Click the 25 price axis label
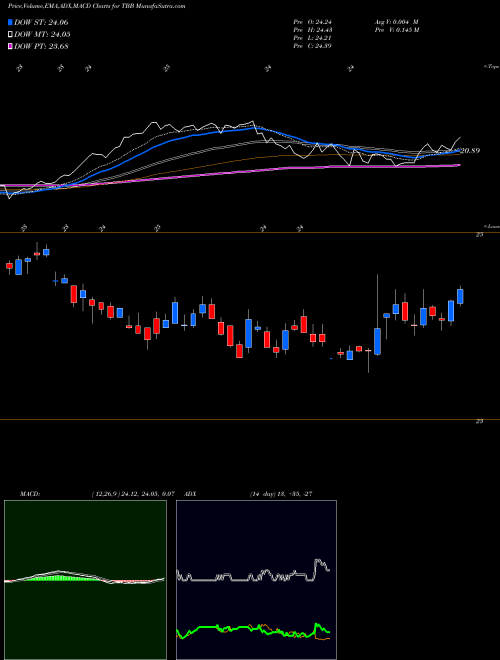 coord(479,235)
